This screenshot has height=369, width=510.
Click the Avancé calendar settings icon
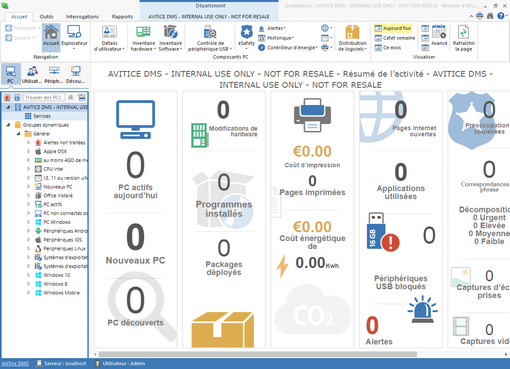click(439, 35)
